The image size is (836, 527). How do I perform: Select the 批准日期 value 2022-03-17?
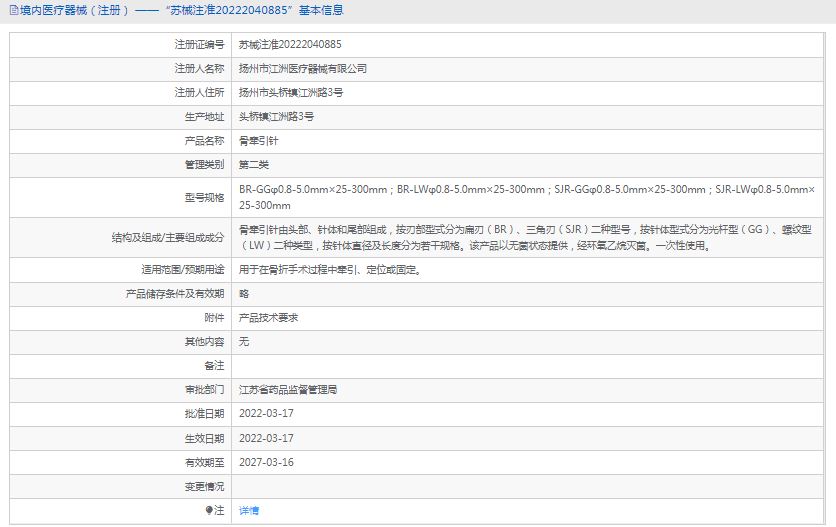(x=266, y=414)
